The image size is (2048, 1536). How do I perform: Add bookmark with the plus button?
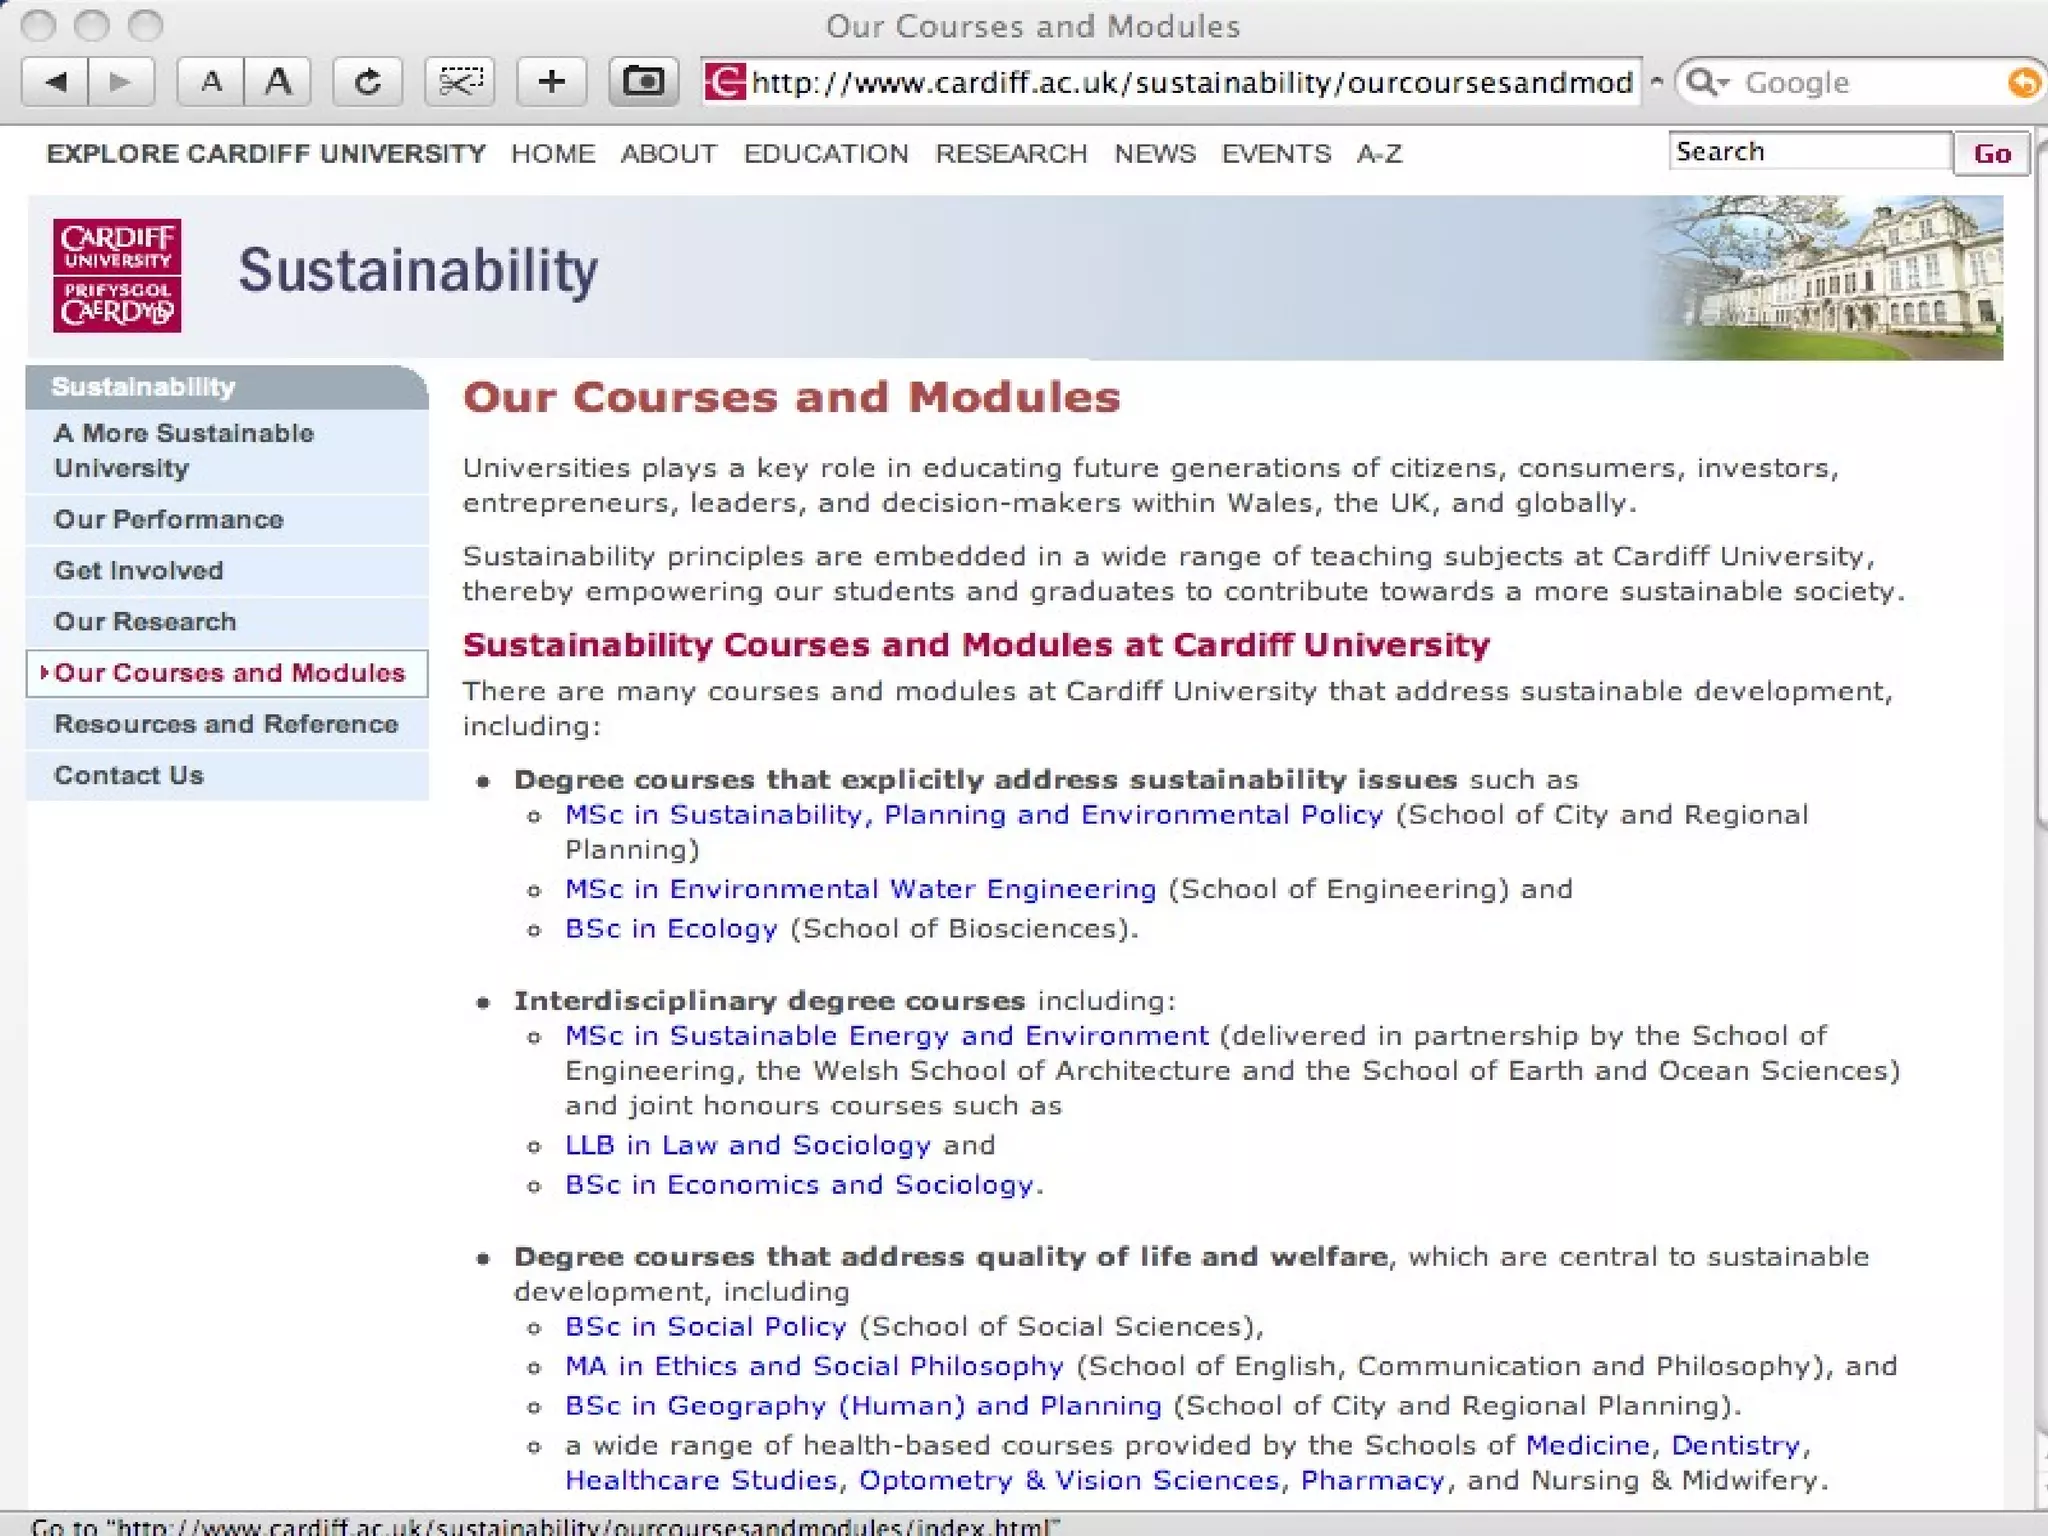tap(551, 82)
